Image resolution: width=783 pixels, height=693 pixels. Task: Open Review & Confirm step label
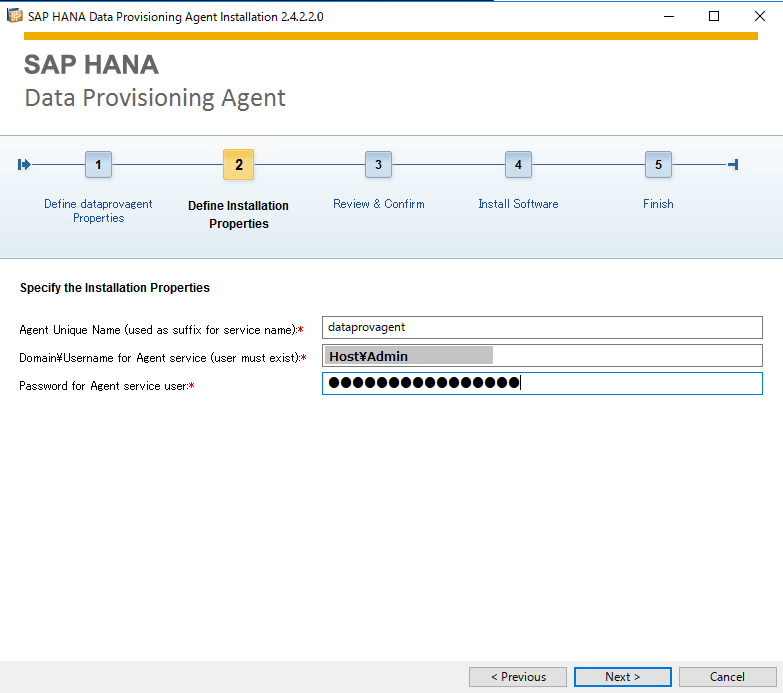tap(379, 204)
